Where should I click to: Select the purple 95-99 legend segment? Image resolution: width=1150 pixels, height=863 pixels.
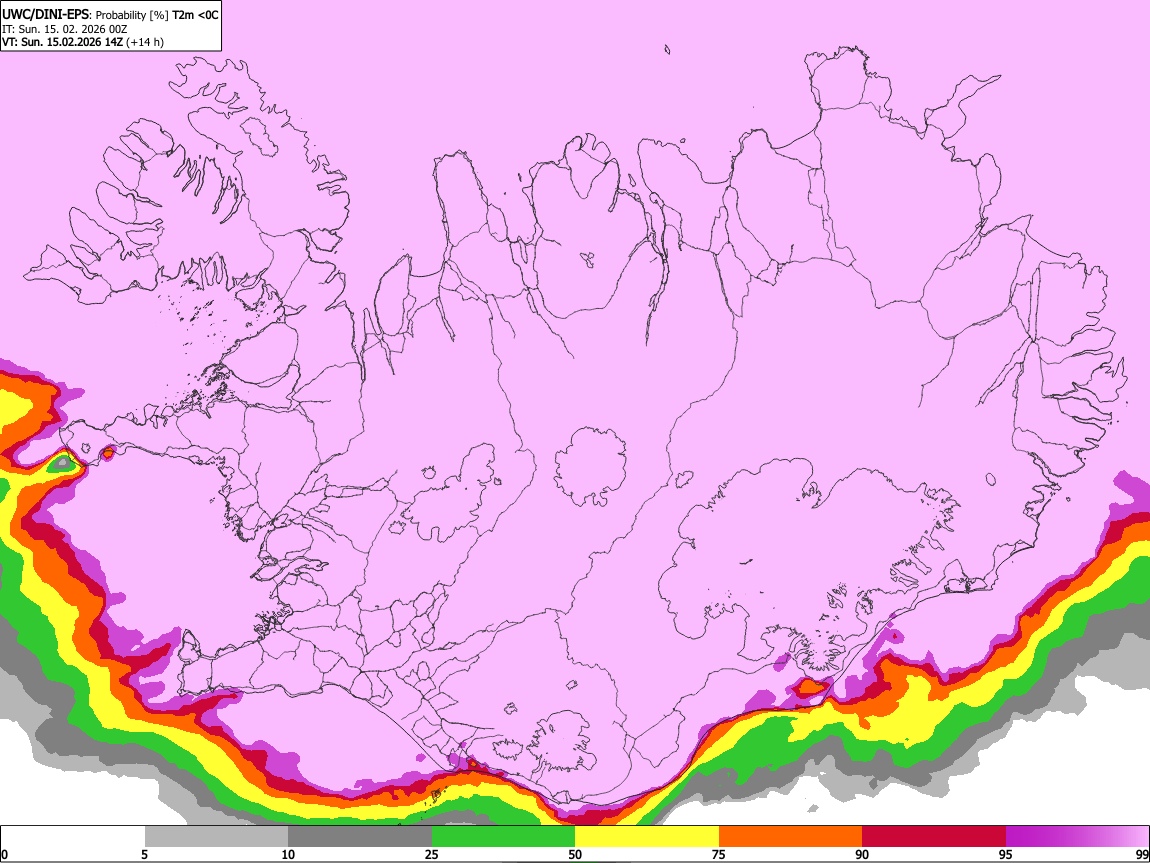tap(1077, 836)
